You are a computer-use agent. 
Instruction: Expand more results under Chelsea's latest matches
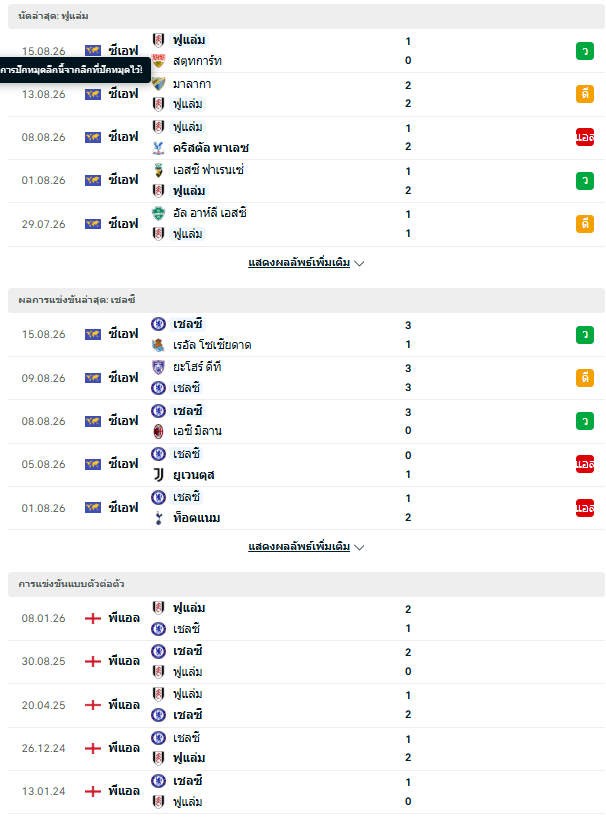[299, 546]
